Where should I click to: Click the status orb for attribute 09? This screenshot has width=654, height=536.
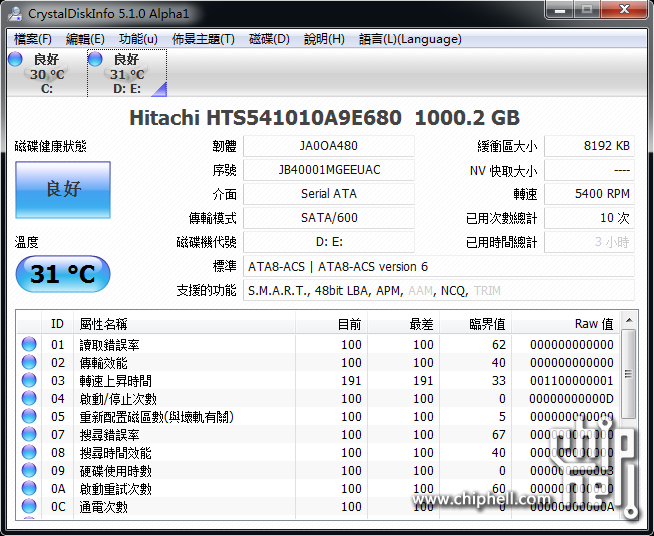point(29,470)
